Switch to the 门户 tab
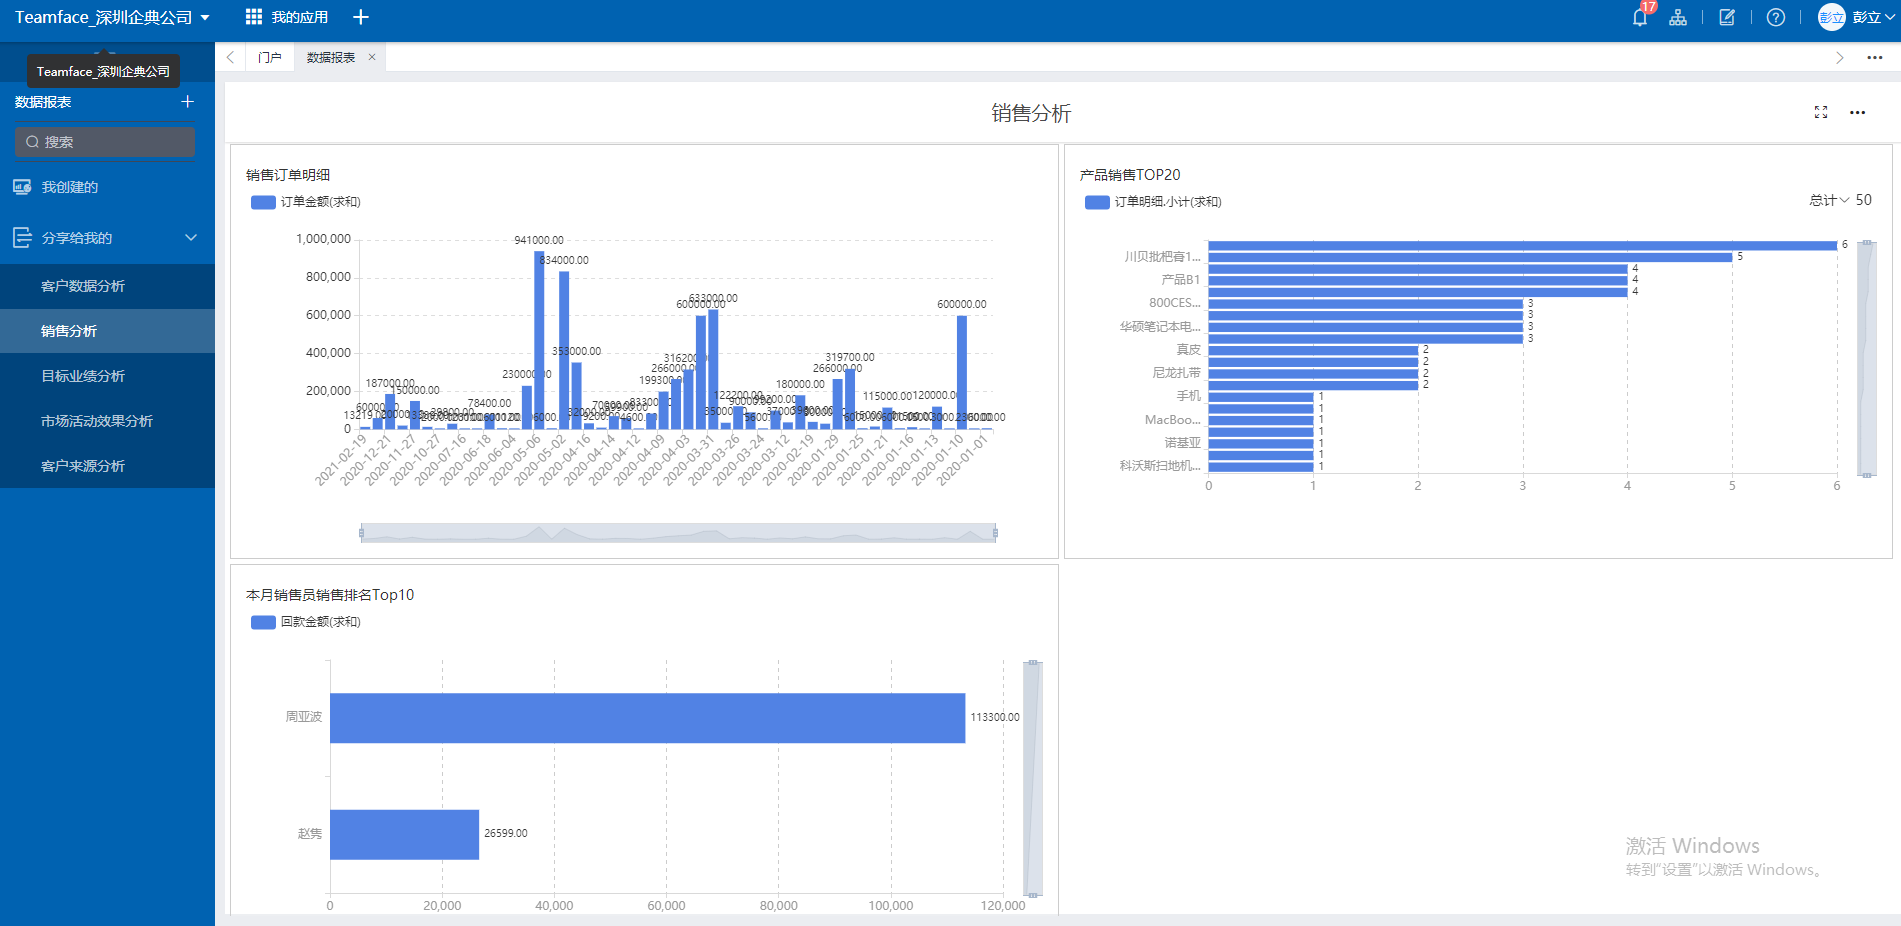 269,58
